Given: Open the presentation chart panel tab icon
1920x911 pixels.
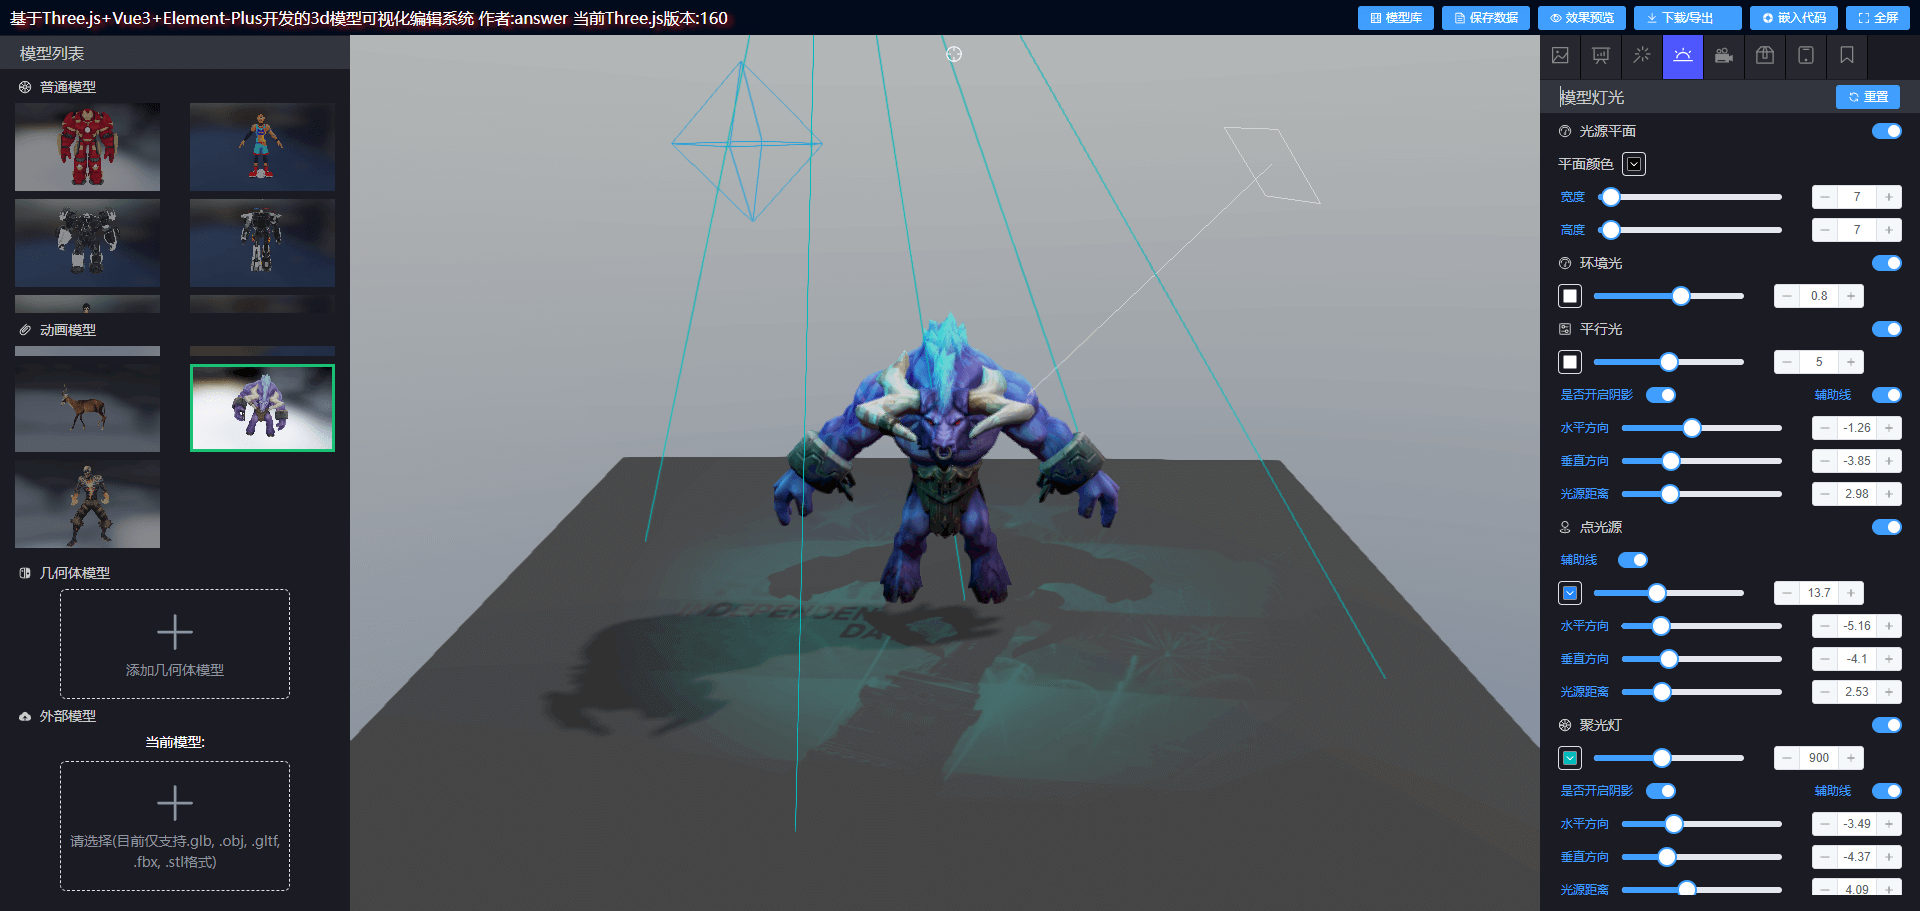Looking at the screenshot, I should pyautogui.click(x=1601, y=56).
